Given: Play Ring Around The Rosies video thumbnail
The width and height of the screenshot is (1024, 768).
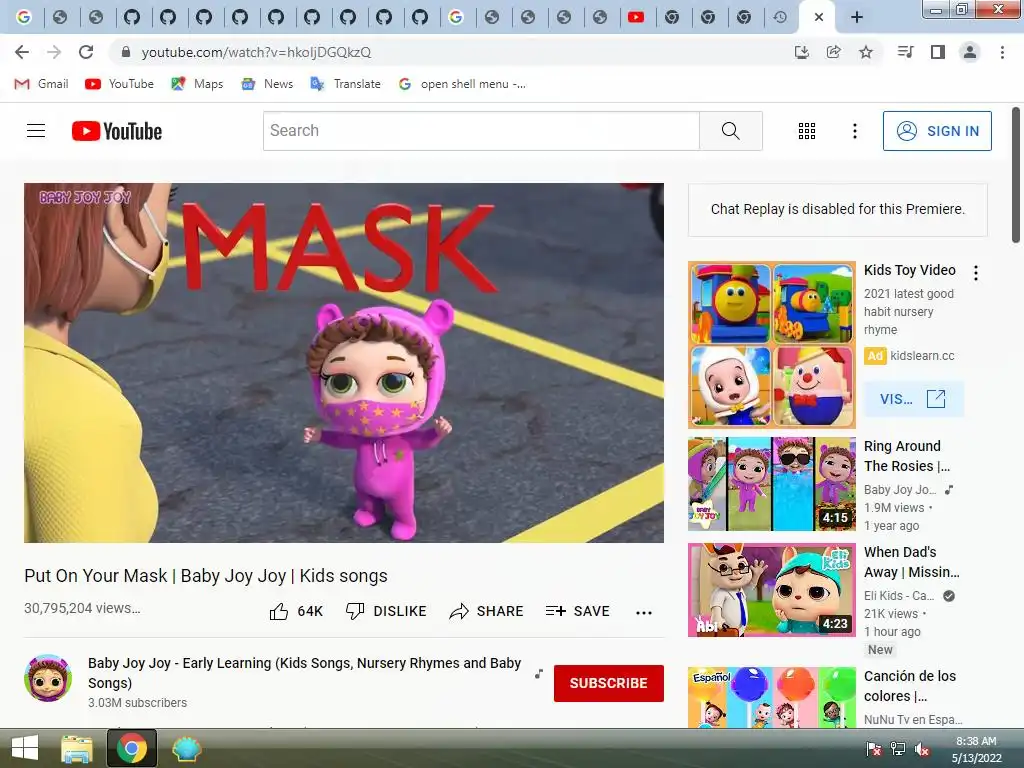Looking at the screenshot, I should tap(771, 484).
